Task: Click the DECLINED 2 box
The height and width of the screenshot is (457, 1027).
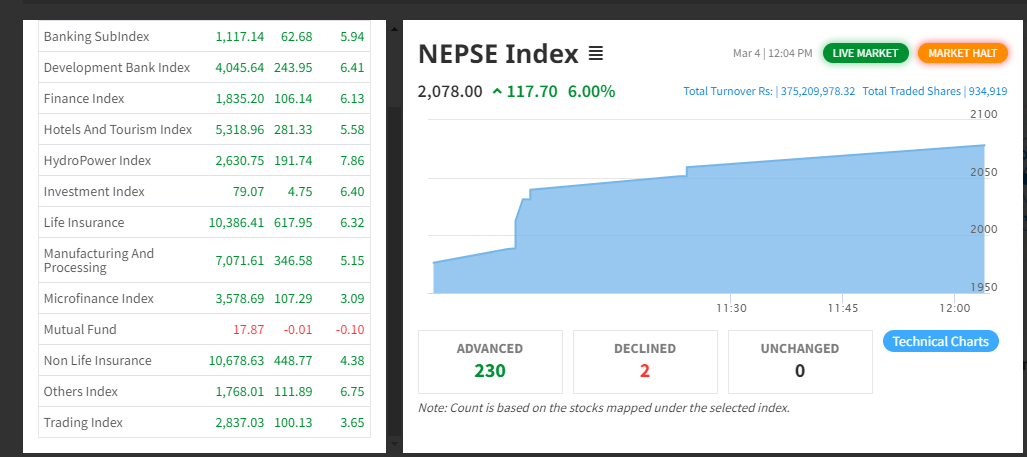Action: point(645,361)
